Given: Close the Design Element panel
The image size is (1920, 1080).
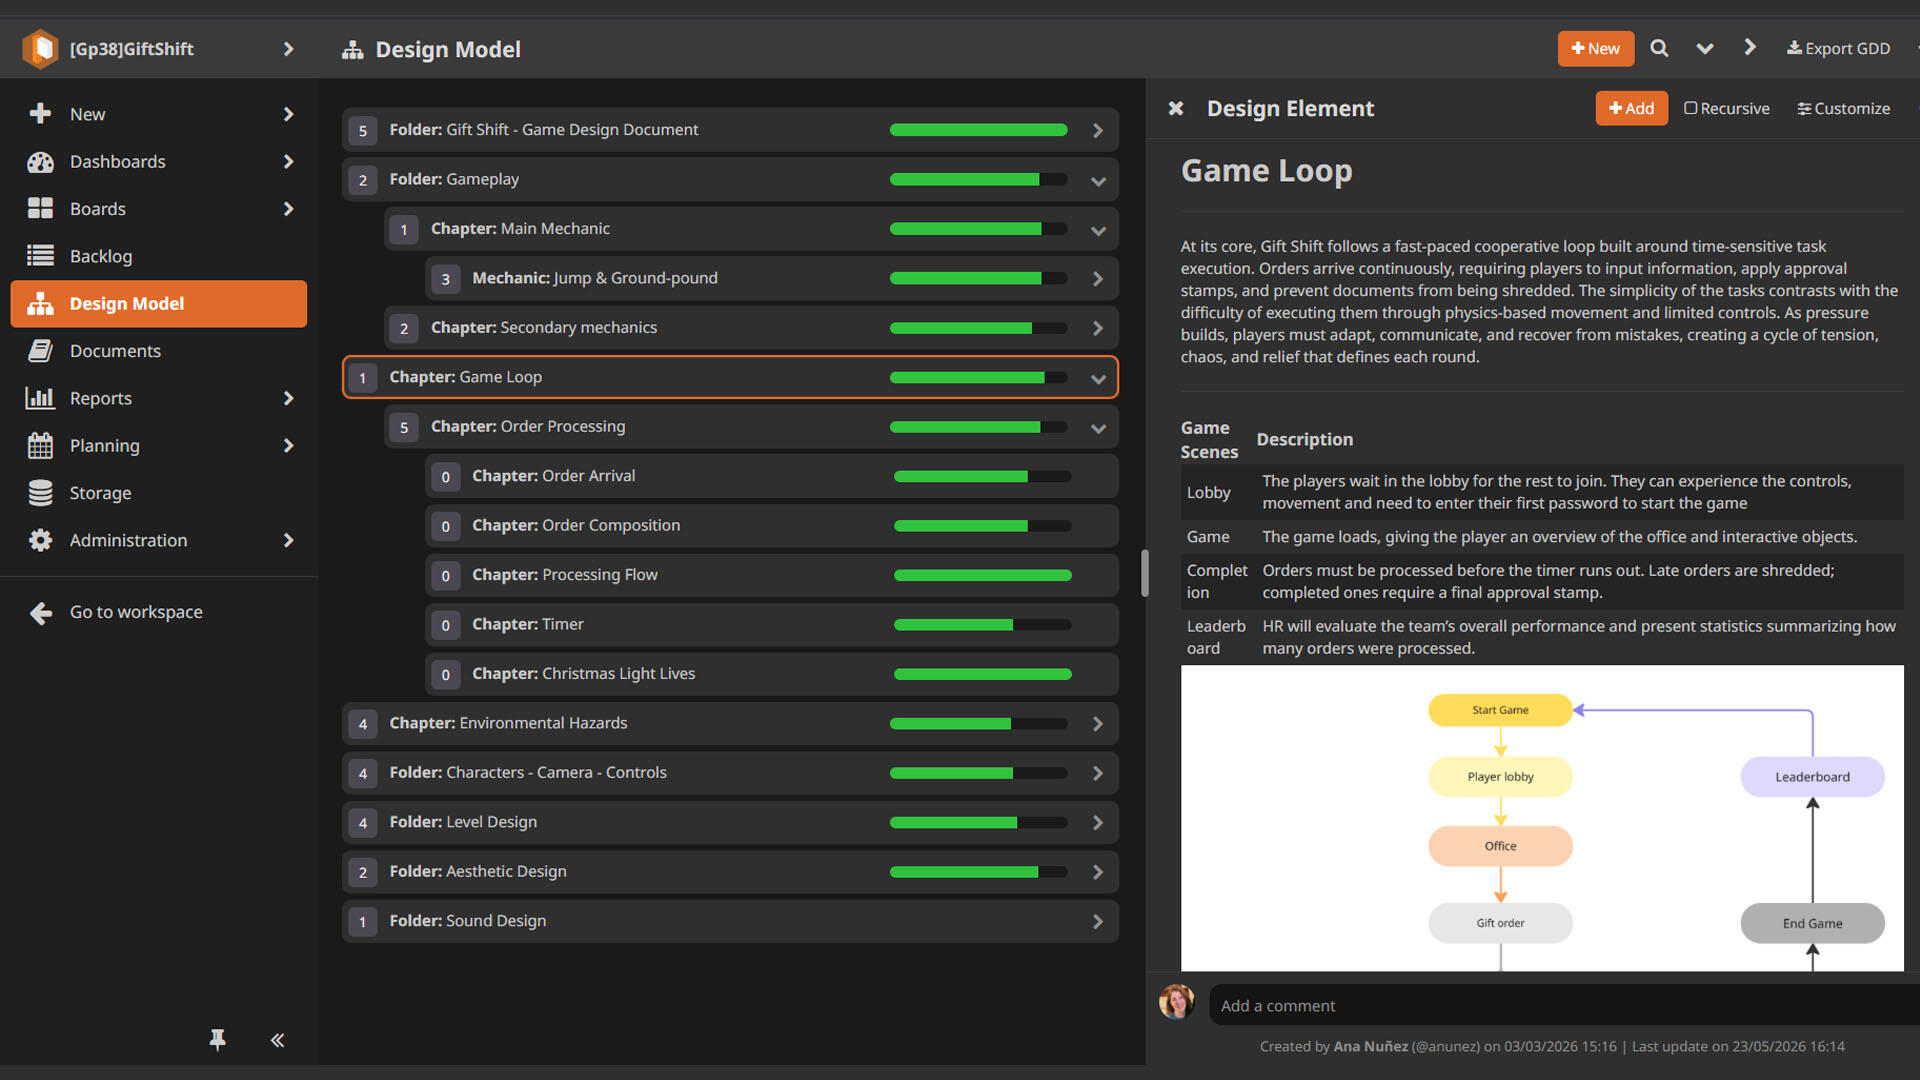Looking at the screenshot, I should tap(1176, 108).
